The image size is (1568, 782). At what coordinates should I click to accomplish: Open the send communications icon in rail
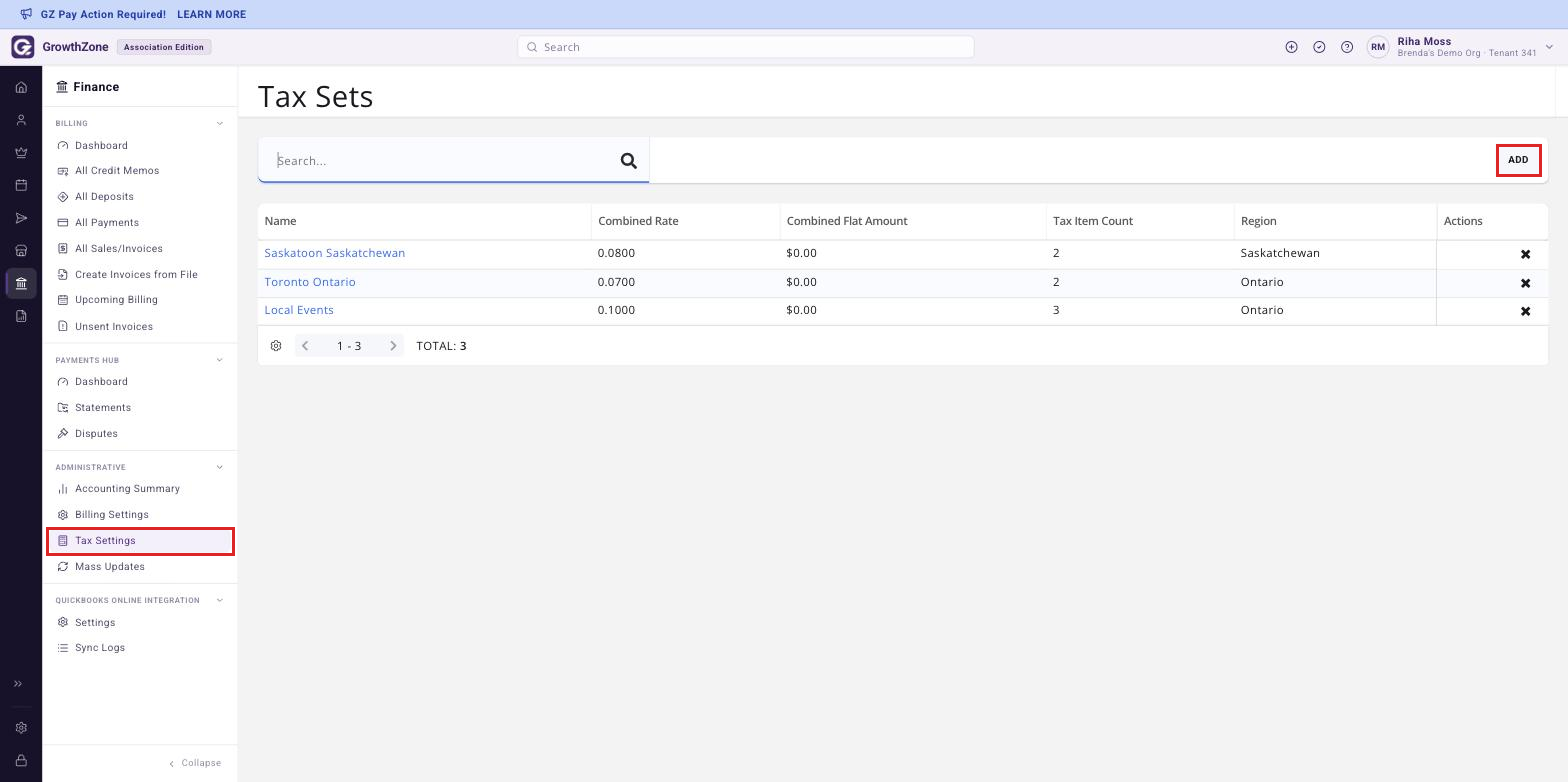click(x=21, y=218)
